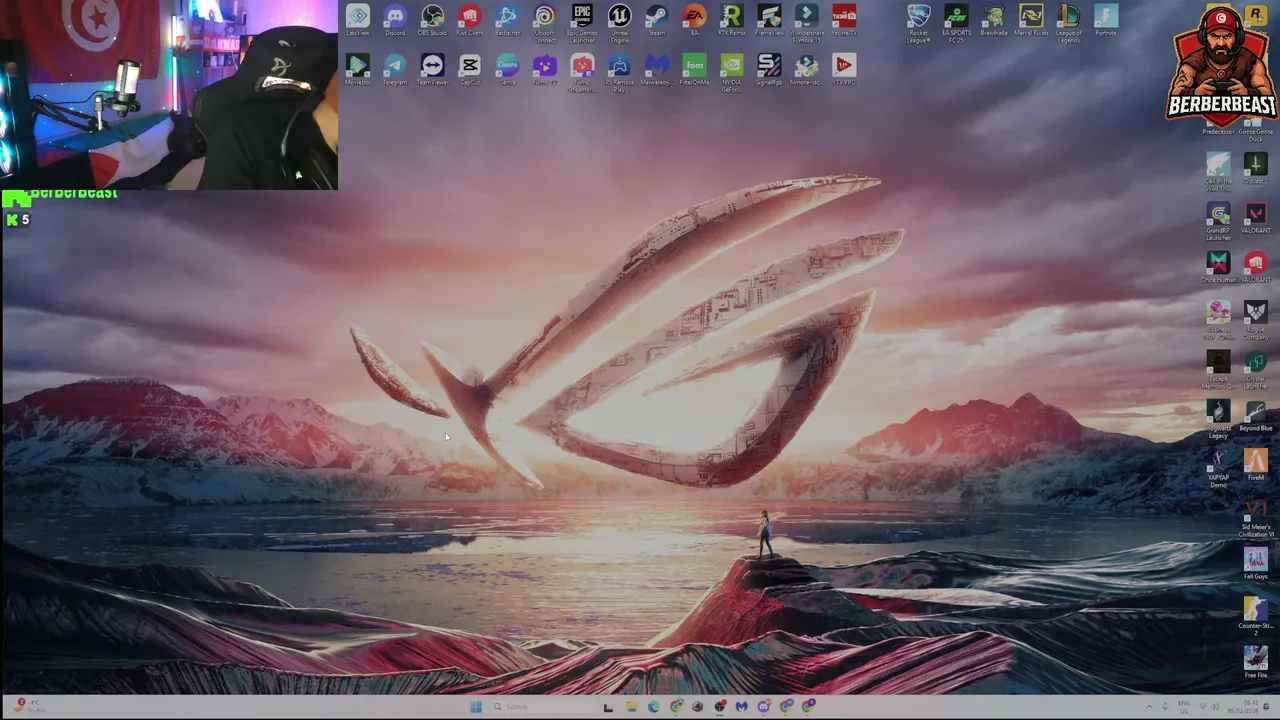Select the RTX Remix icon
This screenshot has width=1280, height=720.
coord(732,20)
